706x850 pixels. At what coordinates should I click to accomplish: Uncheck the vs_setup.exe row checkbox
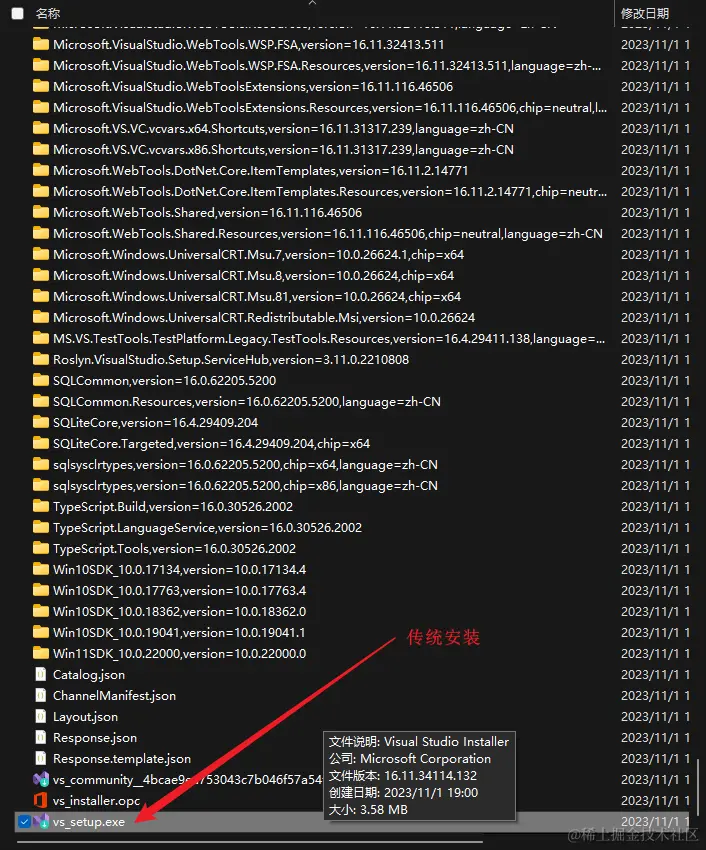point(24,821)
